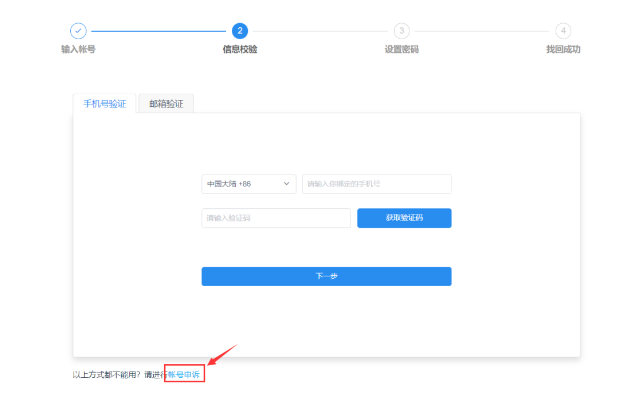Switch to the 邮箱验证 tab

click(x=166, y=104)
